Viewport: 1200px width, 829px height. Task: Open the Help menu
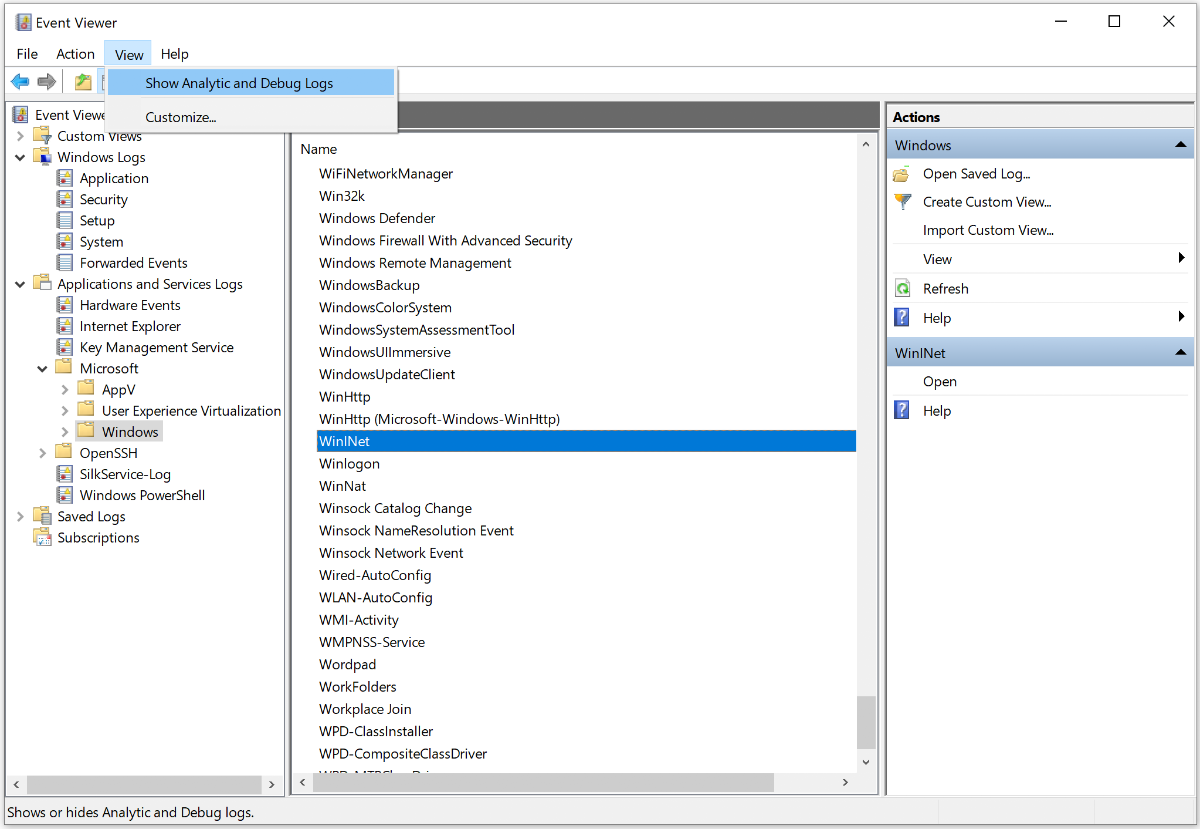point(175,54)
